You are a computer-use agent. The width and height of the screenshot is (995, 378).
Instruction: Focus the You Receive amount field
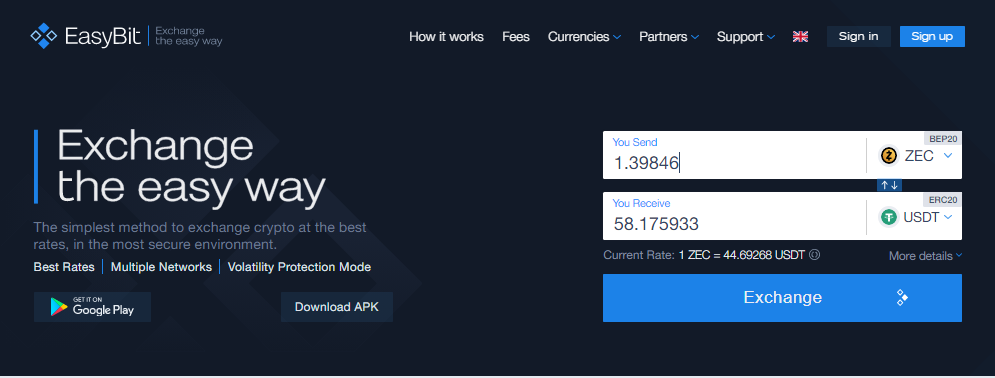(734, 216)
